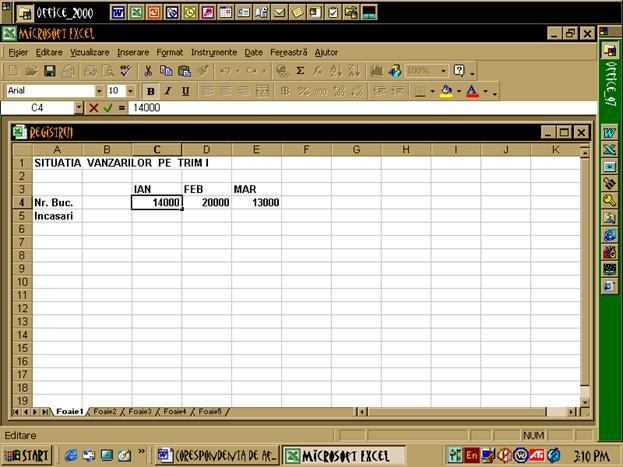Click vertical scrollbar down arrow
623x467 pixels.
click(584, 401)
